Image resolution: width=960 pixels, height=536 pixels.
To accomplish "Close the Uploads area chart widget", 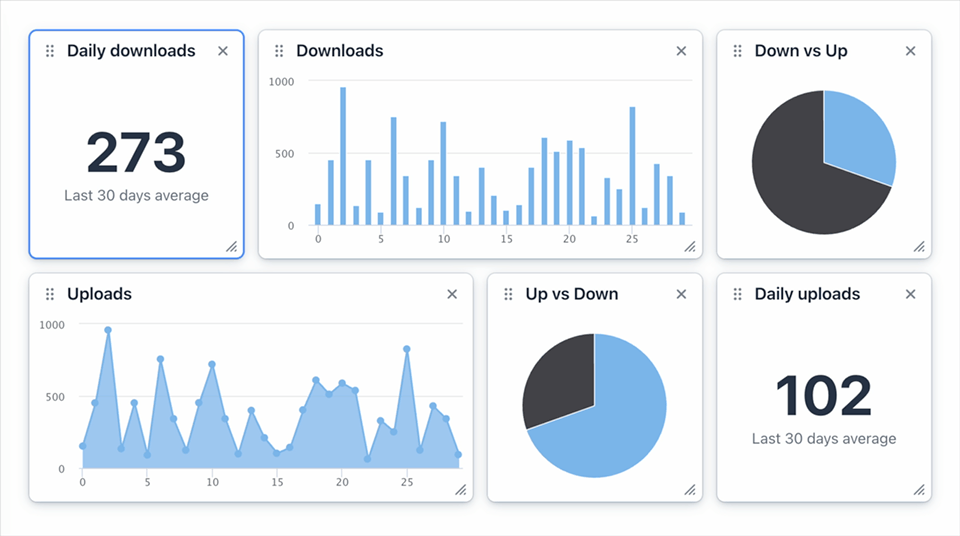I will tap(452, 294).
